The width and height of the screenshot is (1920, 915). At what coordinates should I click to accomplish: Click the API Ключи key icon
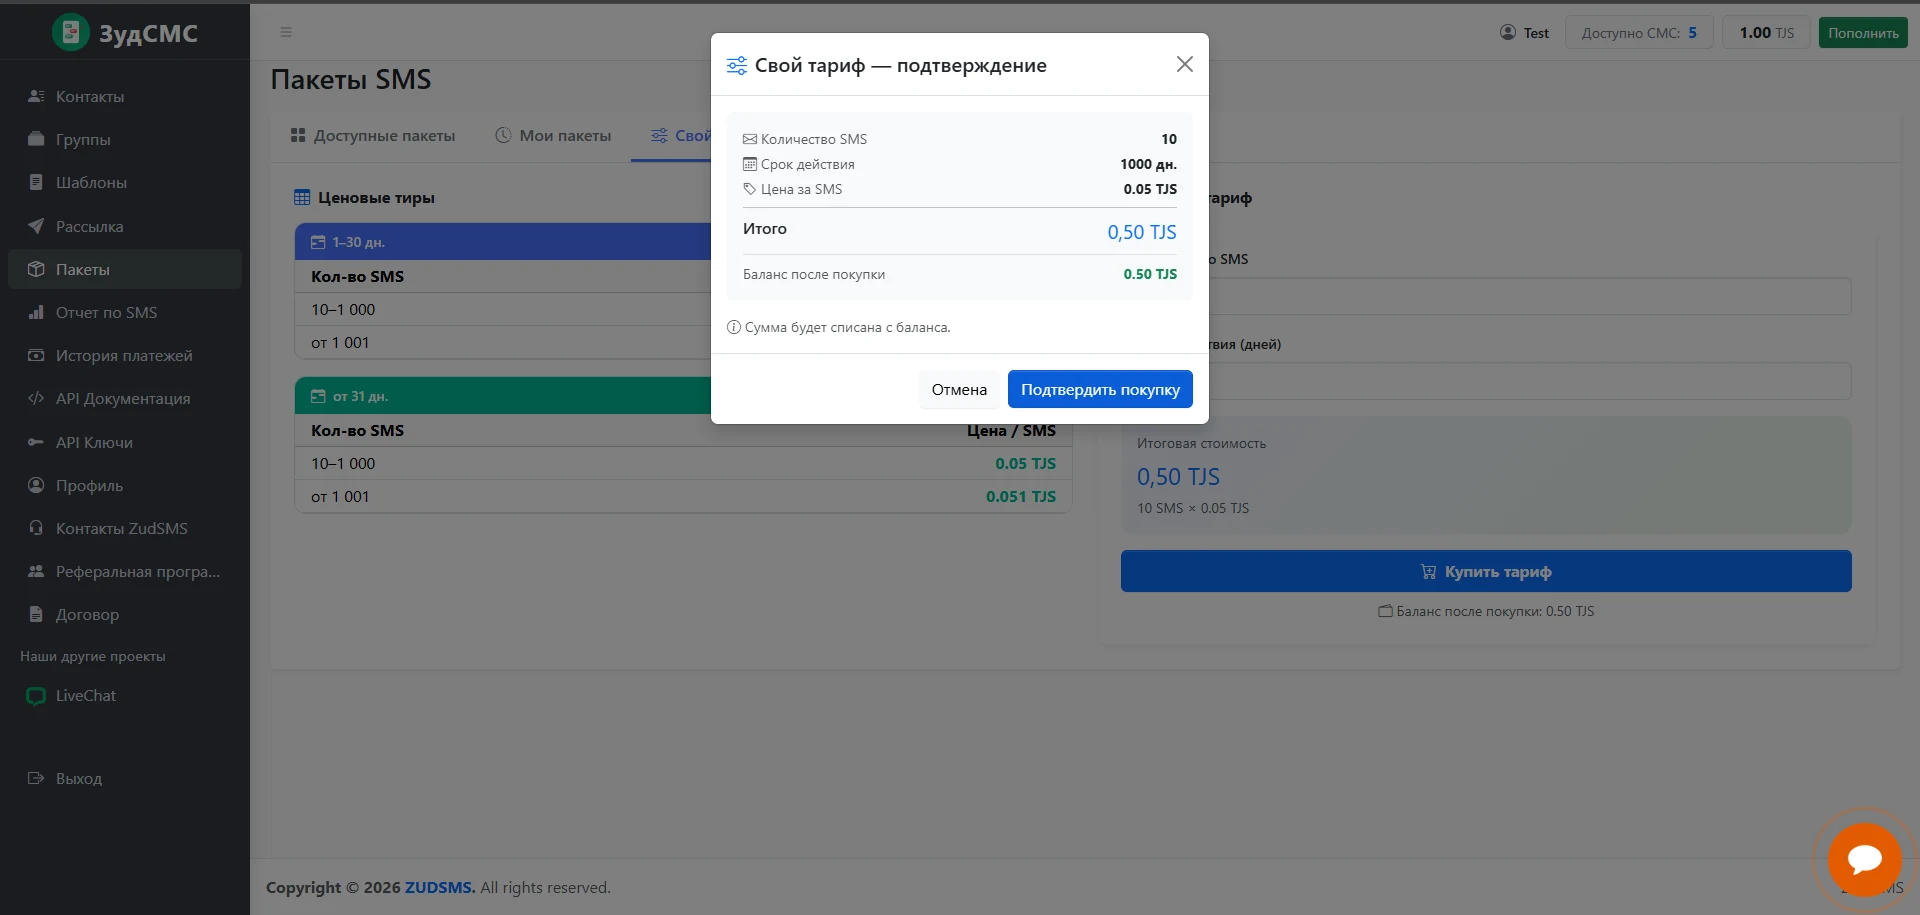click(36, 442)
